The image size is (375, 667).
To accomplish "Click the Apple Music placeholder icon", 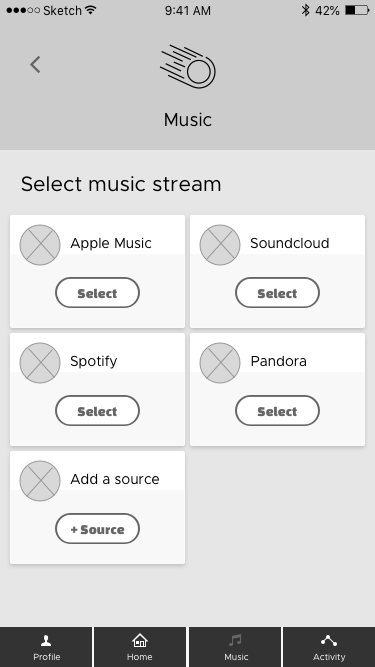I will (40, 245).
